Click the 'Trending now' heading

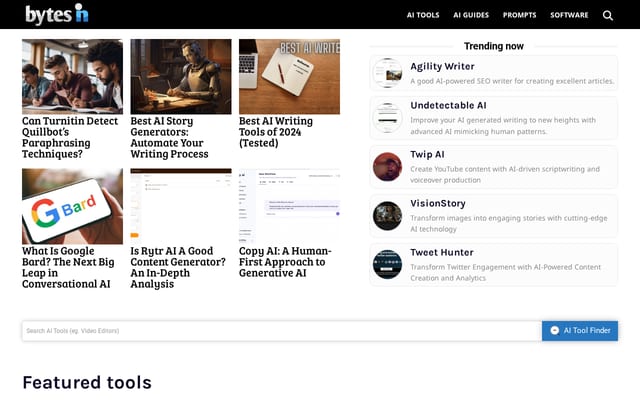point(493,46)
